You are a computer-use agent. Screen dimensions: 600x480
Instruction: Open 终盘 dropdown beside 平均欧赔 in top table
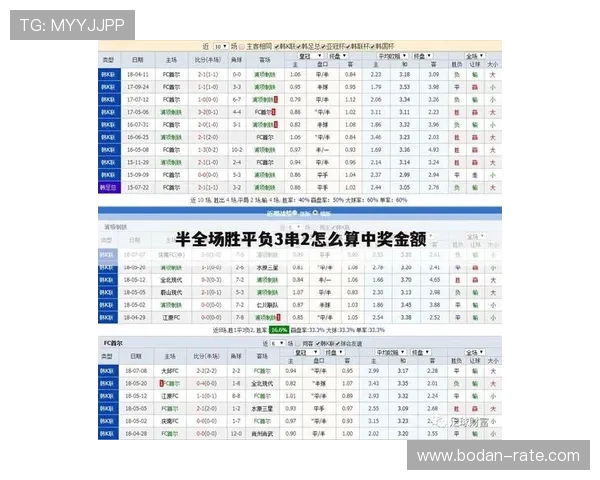tap(423, 56)
